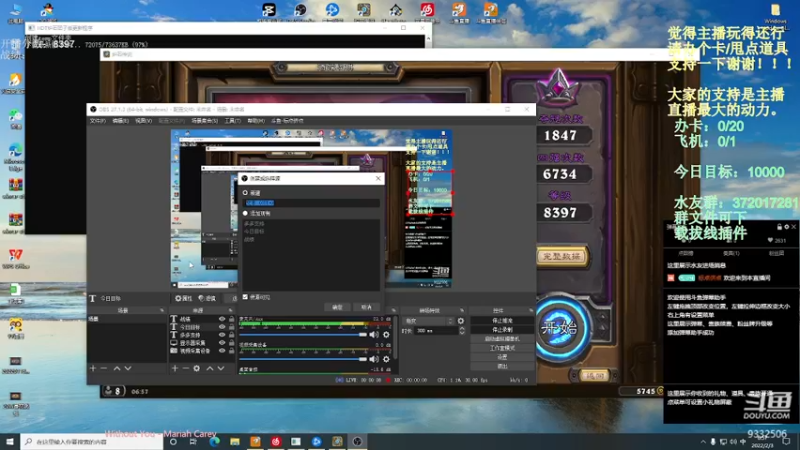The image size is (800, 450).
Task: Mute the second audio mixer channel speaker icon
Action: click(374, 359)
